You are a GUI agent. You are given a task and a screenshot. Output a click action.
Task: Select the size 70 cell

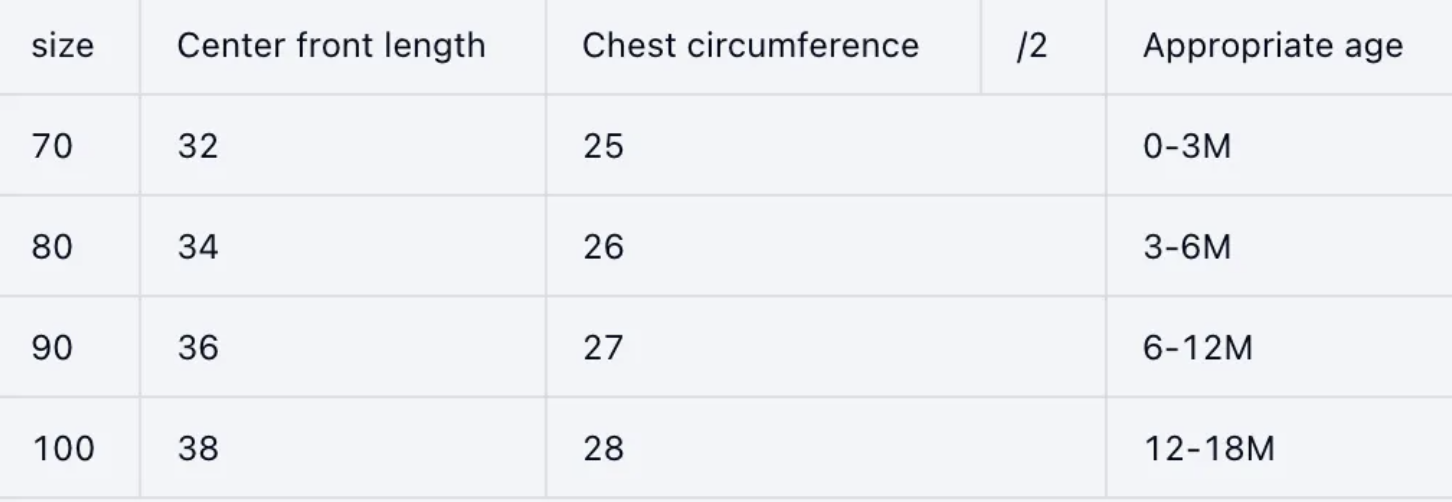(x=52, y=147)
